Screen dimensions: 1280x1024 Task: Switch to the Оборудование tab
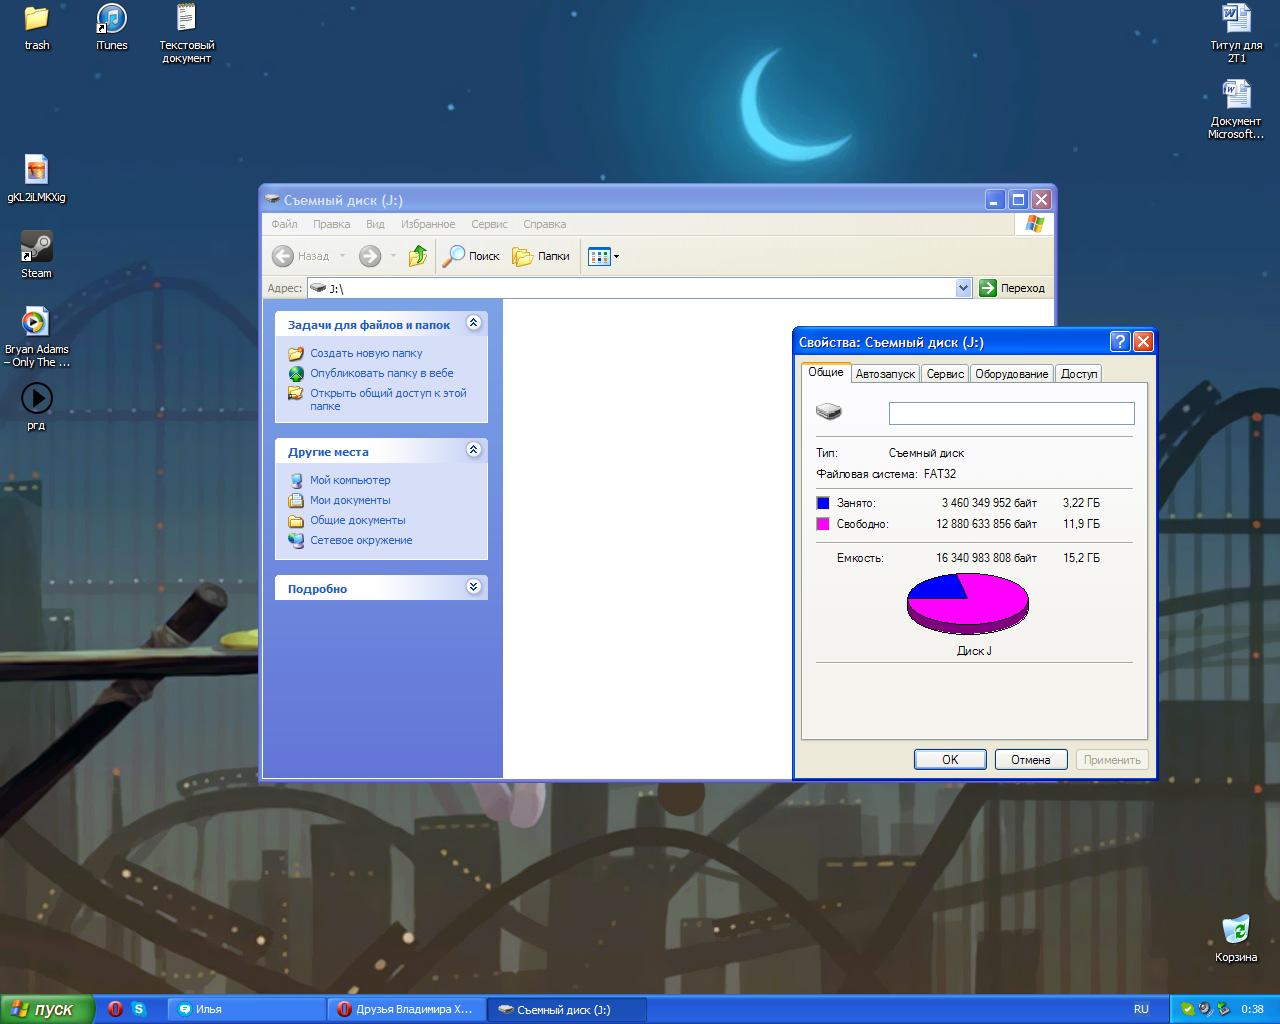click(1012, 374)
